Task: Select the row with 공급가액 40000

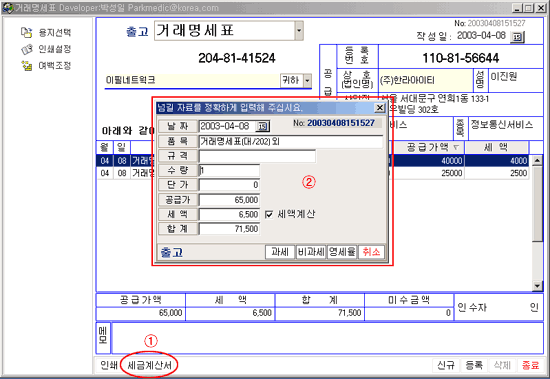Action: [313, 161]
